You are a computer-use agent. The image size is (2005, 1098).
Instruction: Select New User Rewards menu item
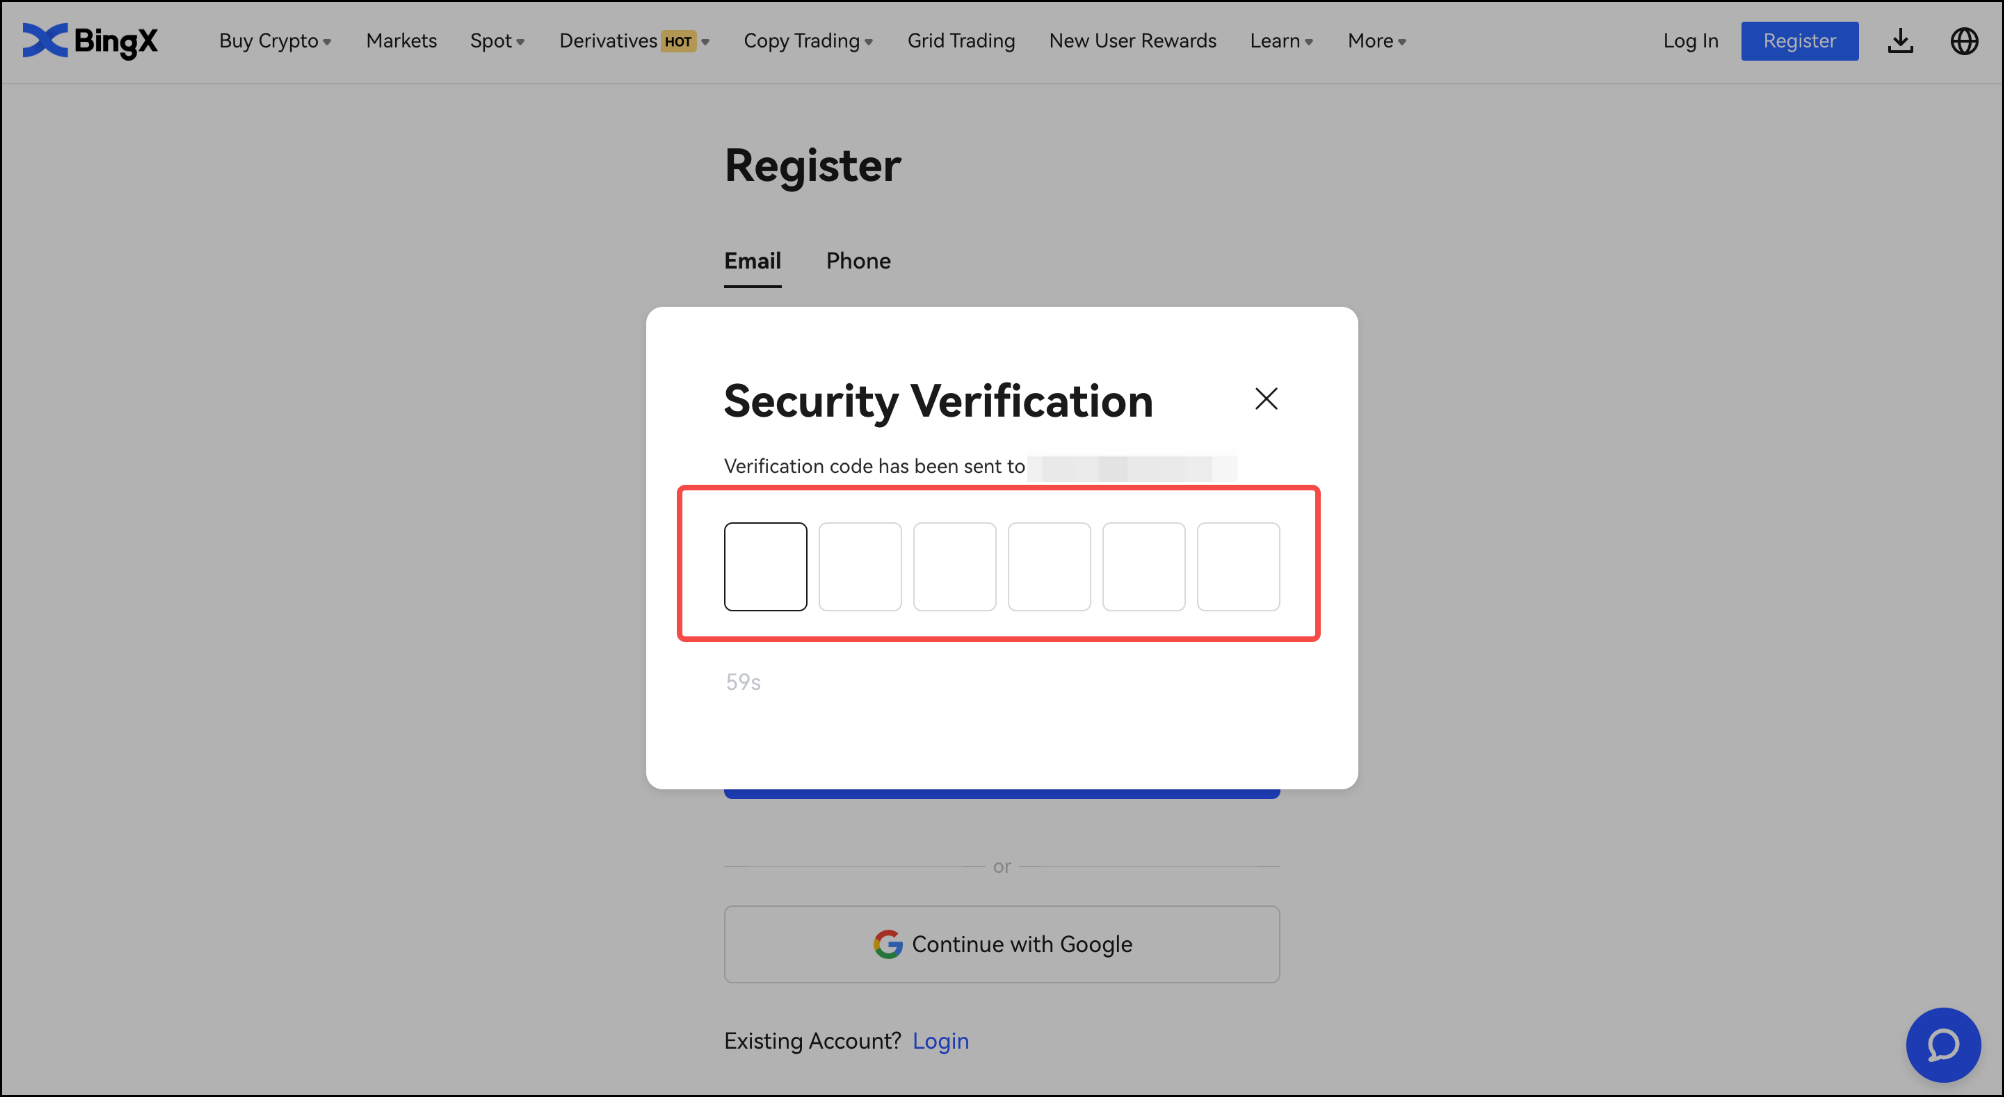click(1133, 41)
